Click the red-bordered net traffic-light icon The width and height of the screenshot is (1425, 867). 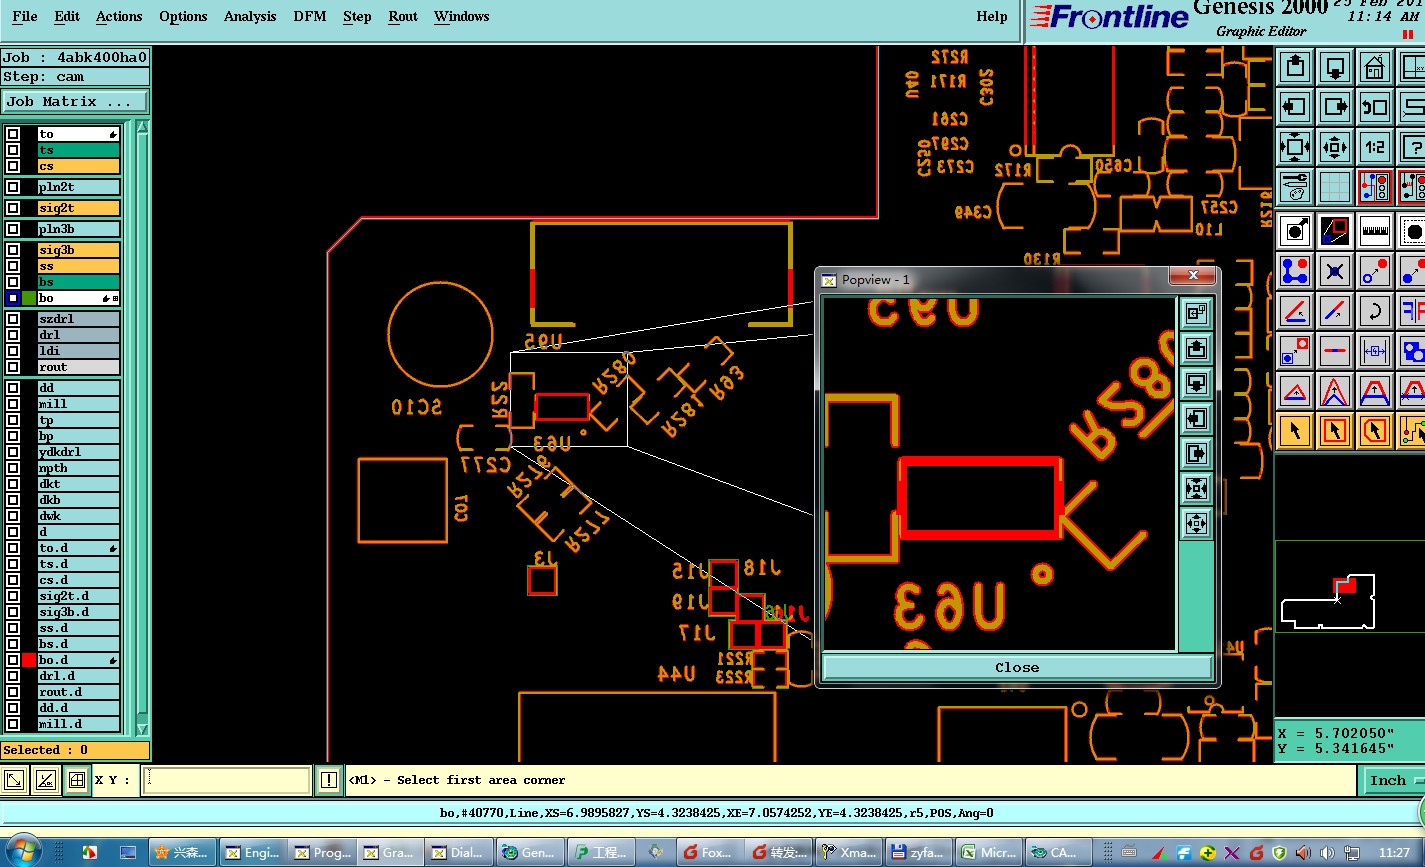click(x=1375, y=186)
